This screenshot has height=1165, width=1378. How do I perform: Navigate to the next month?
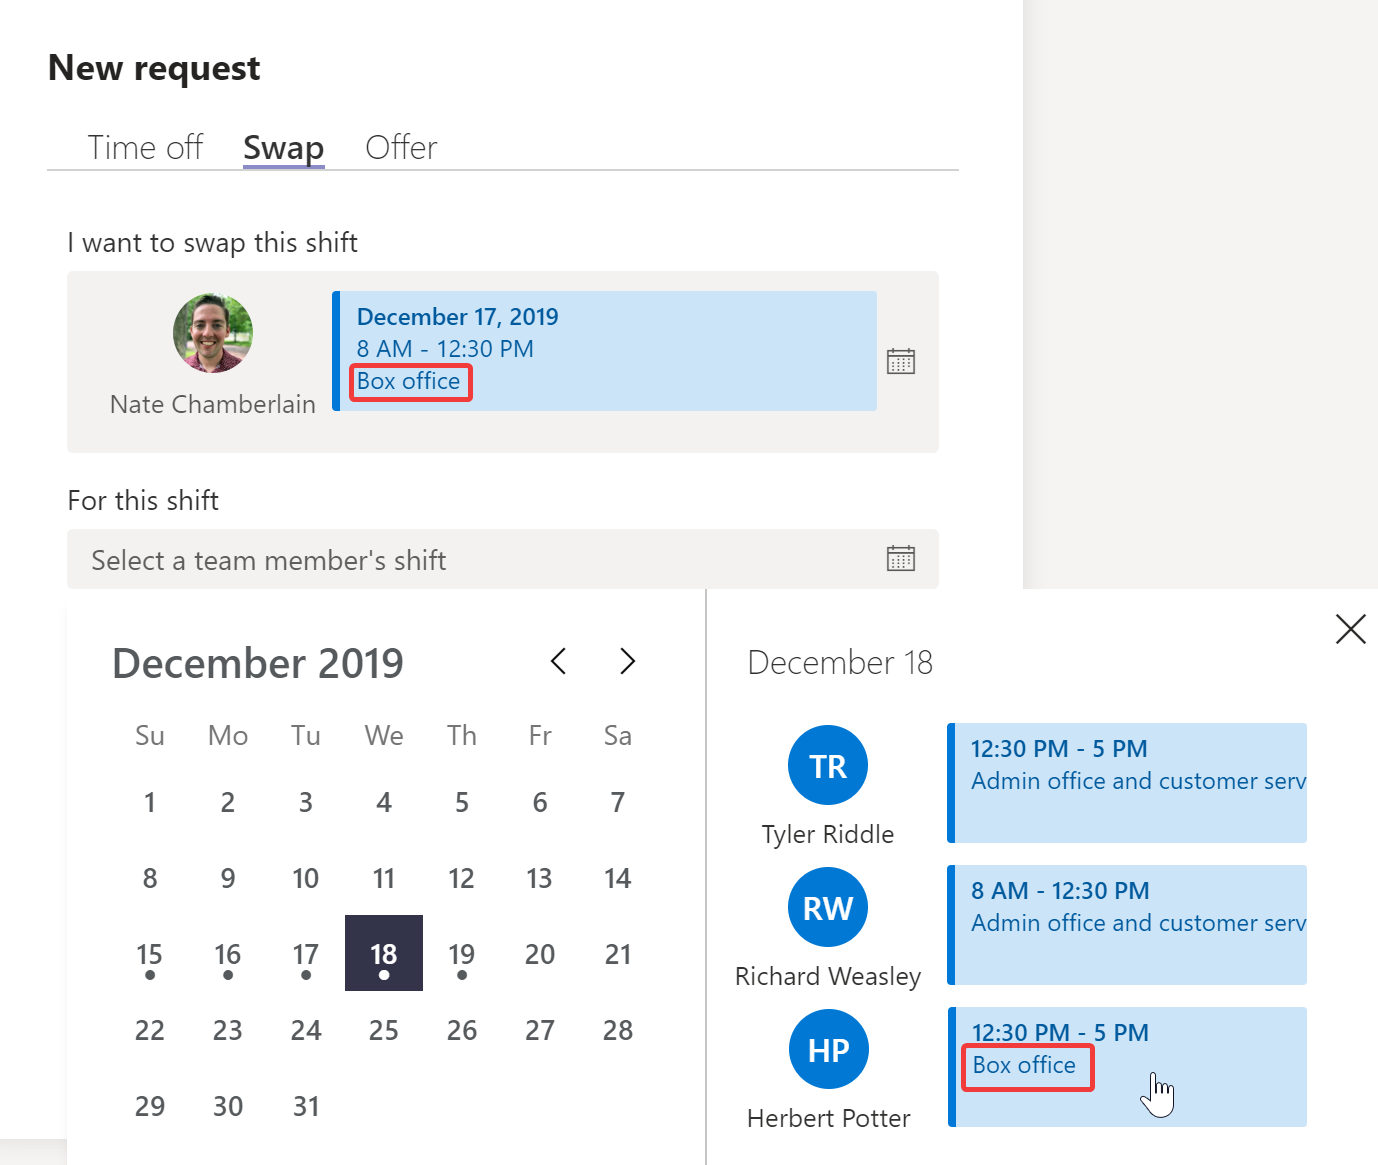tap(627, 661)
